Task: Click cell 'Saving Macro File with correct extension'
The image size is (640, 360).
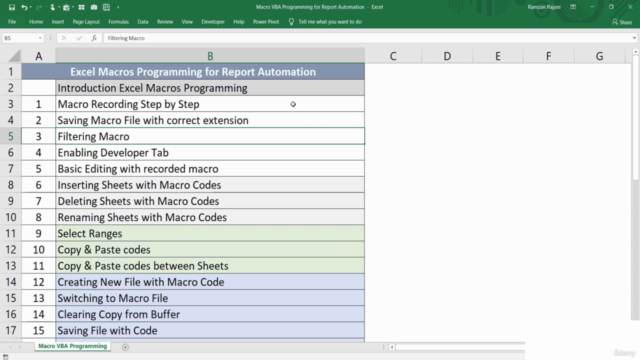Action: pyautogui.click(x=210, y=120)
